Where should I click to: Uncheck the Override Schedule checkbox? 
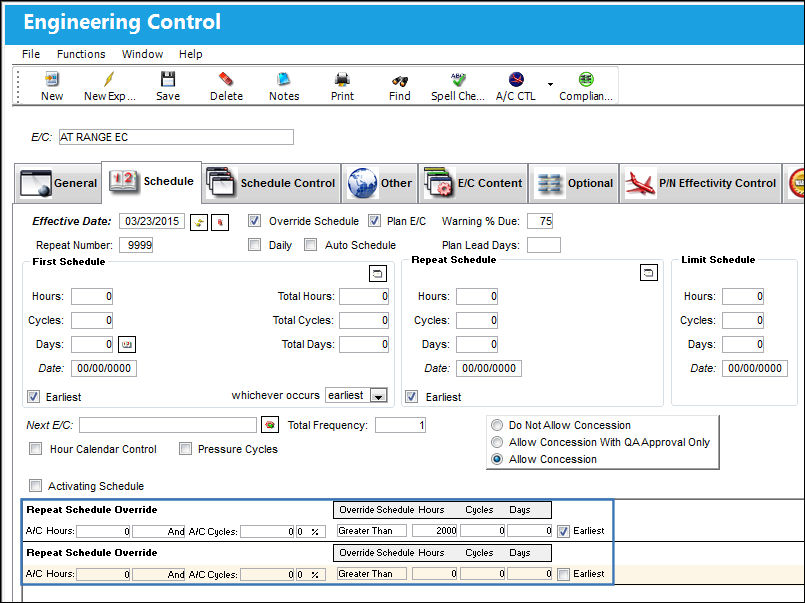(254, 221)
